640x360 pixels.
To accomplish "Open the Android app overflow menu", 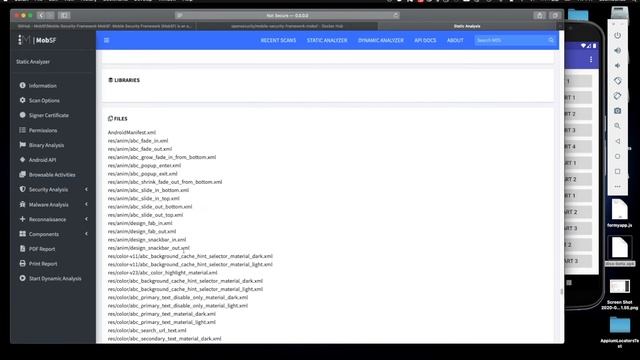I will 591,60.
